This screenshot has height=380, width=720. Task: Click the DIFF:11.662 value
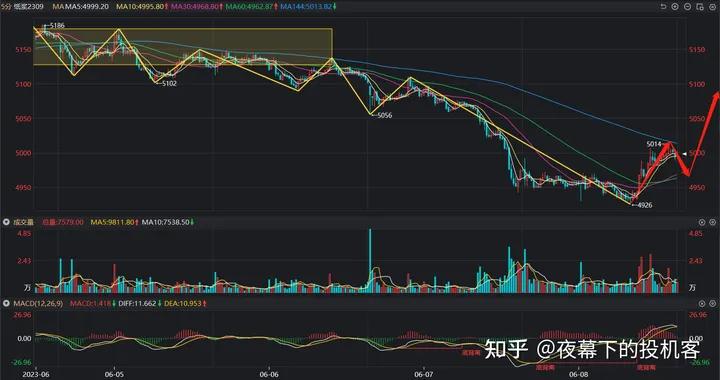[x=137, y=304]
